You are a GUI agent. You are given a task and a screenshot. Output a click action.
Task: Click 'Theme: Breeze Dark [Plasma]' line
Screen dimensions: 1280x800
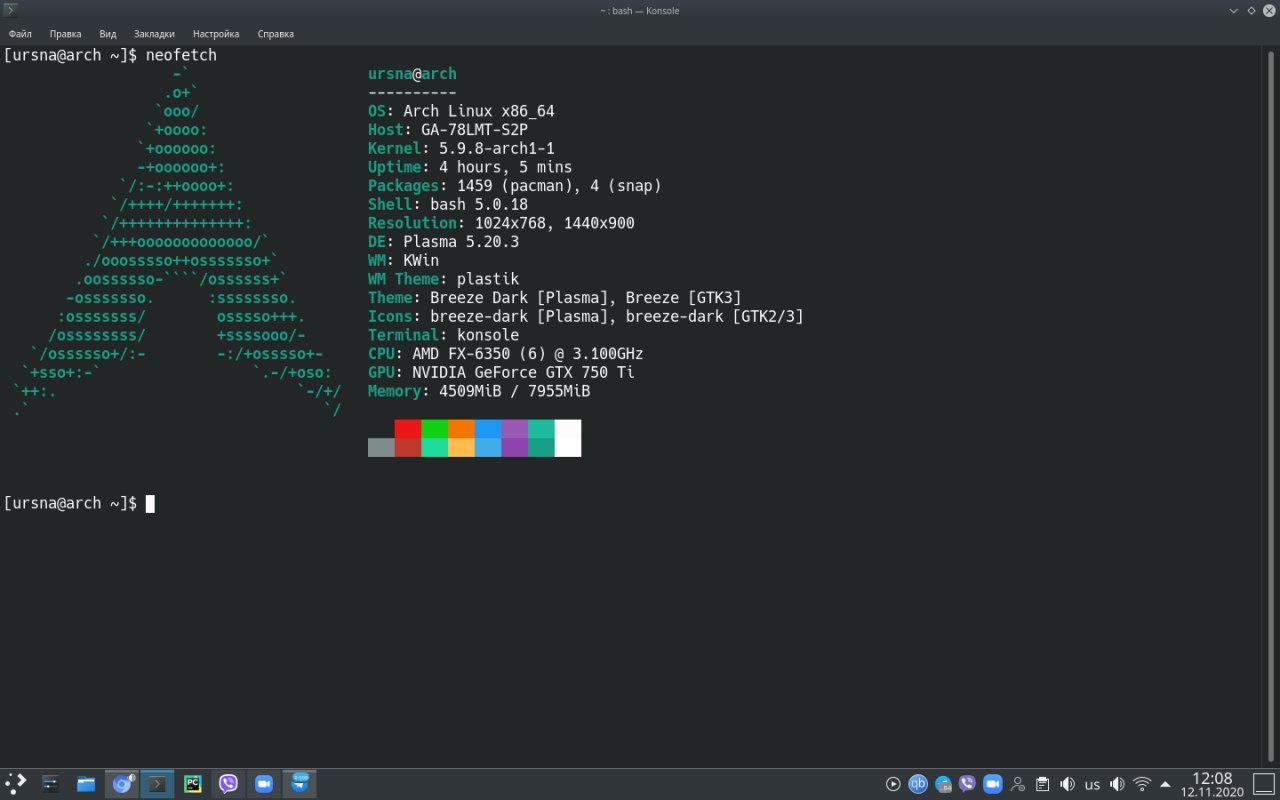point(555,298)
